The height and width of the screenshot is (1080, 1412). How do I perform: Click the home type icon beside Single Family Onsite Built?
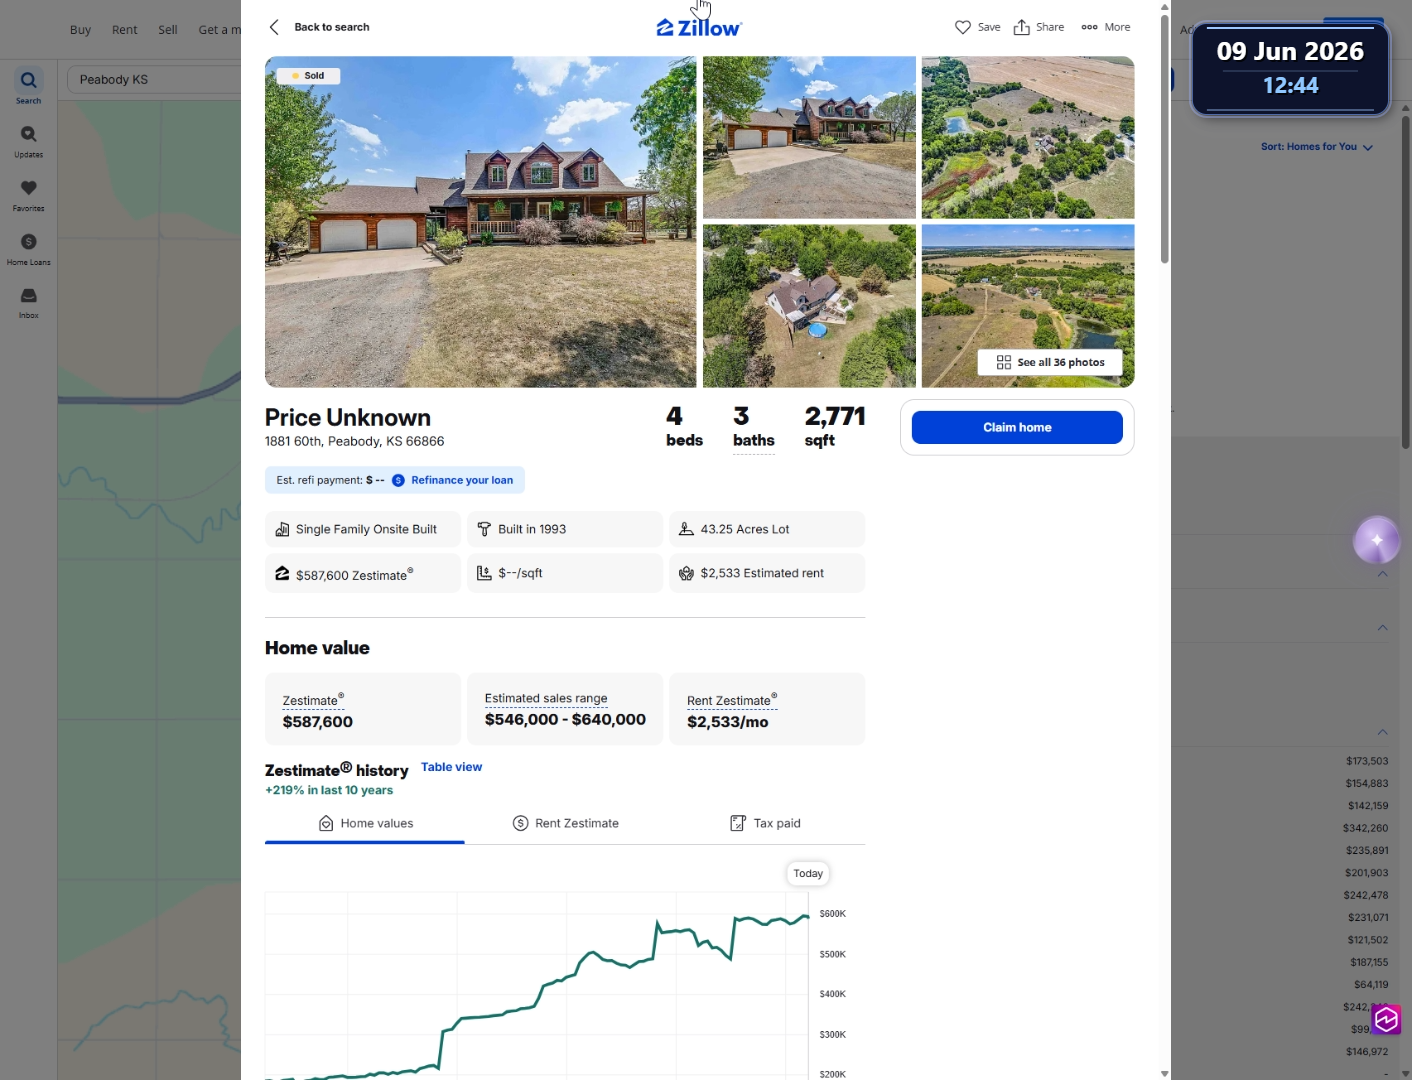click(282, 529)
